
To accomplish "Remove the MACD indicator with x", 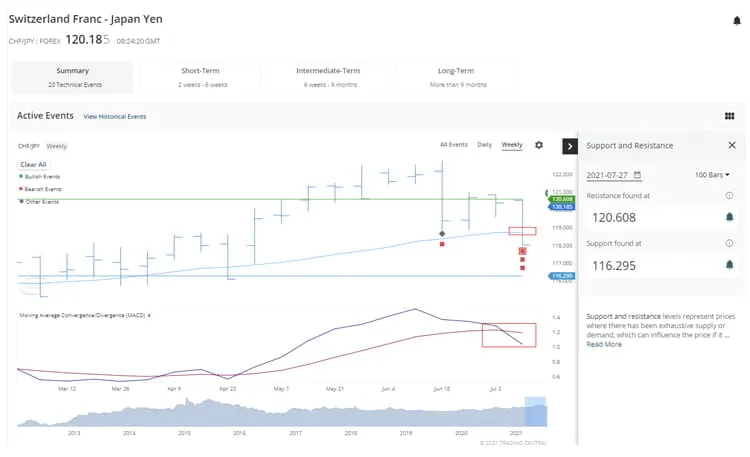I will pos(149,315).
